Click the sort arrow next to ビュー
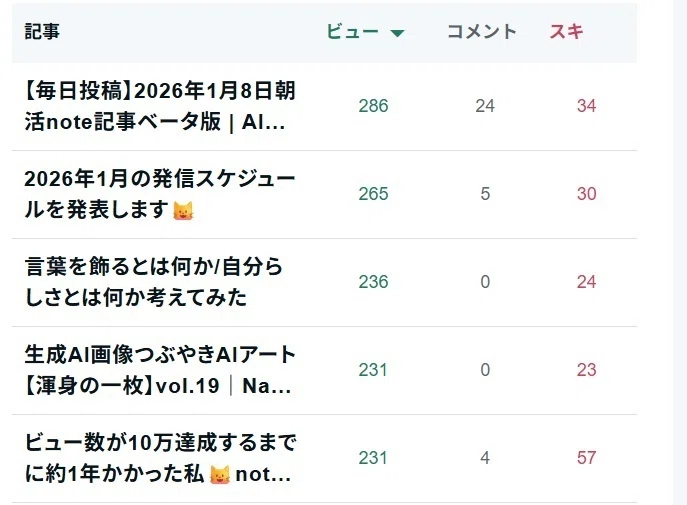Viewport: 687px width, 505px height. 397,33
